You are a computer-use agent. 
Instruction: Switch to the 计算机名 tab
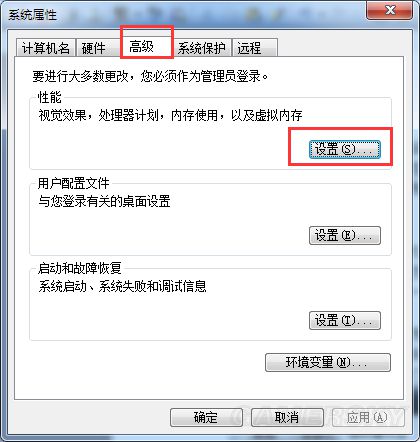point(45,48)
